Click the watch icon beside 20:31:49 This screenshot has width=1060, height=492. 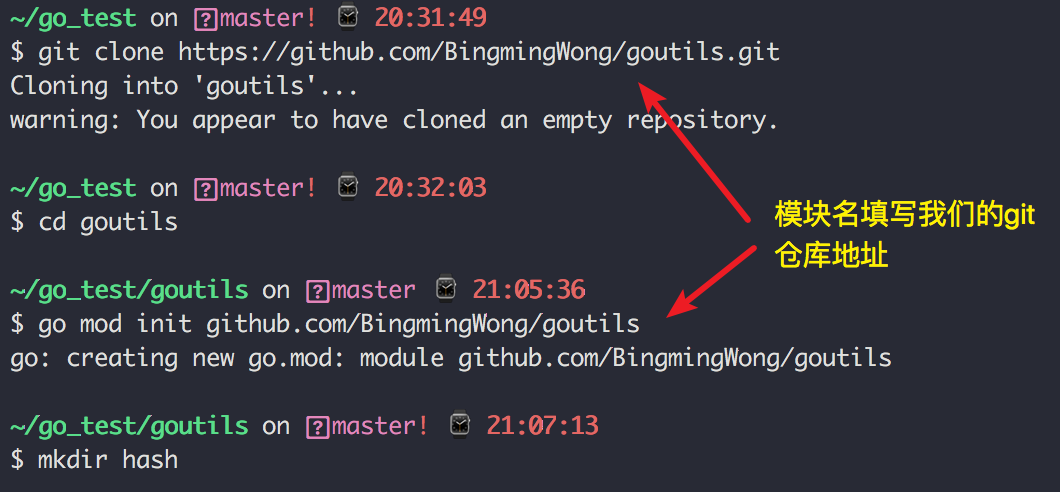[x=347, y=18]
